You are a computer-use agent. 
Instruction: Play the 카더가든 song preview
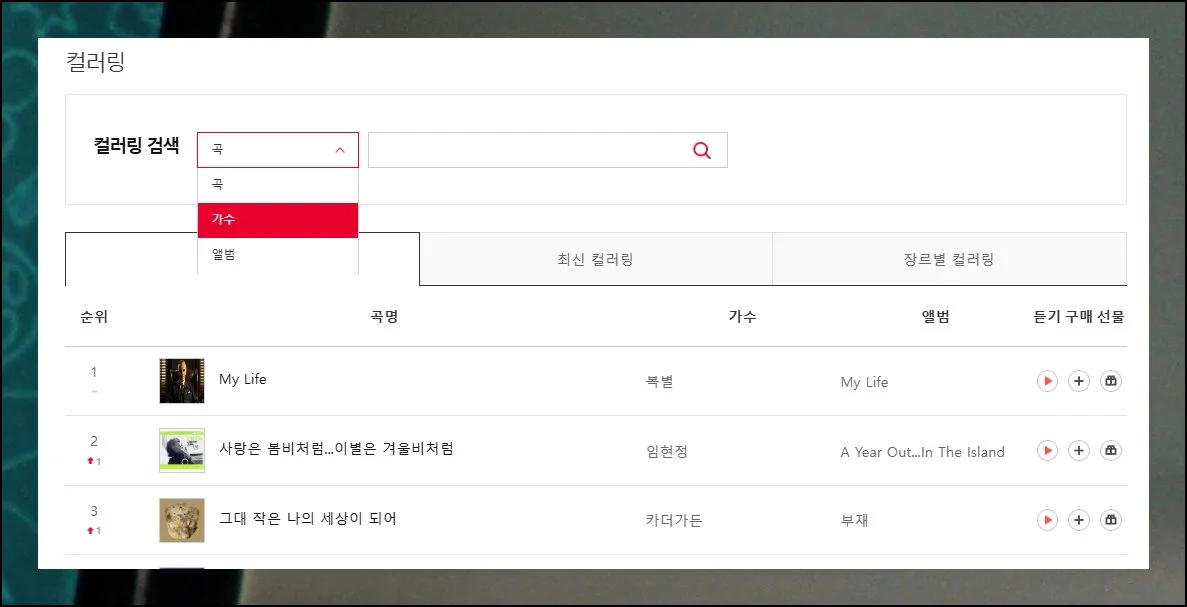coord(1047,520)
